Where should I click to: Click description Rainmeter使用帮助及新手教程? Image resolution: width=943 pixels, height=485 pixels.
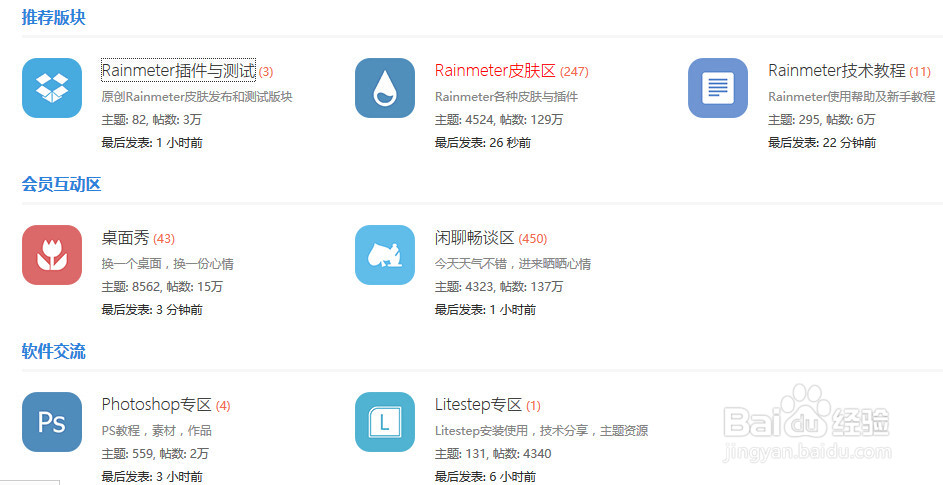[x=852, y=96]
